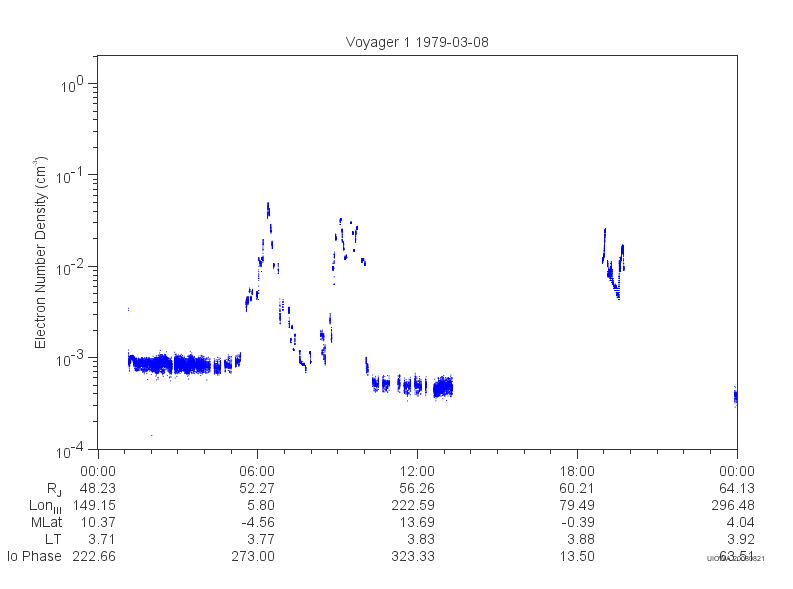793x589 pixels.
Task: Click the RJ value 64.13
Action: click(737, 488)
